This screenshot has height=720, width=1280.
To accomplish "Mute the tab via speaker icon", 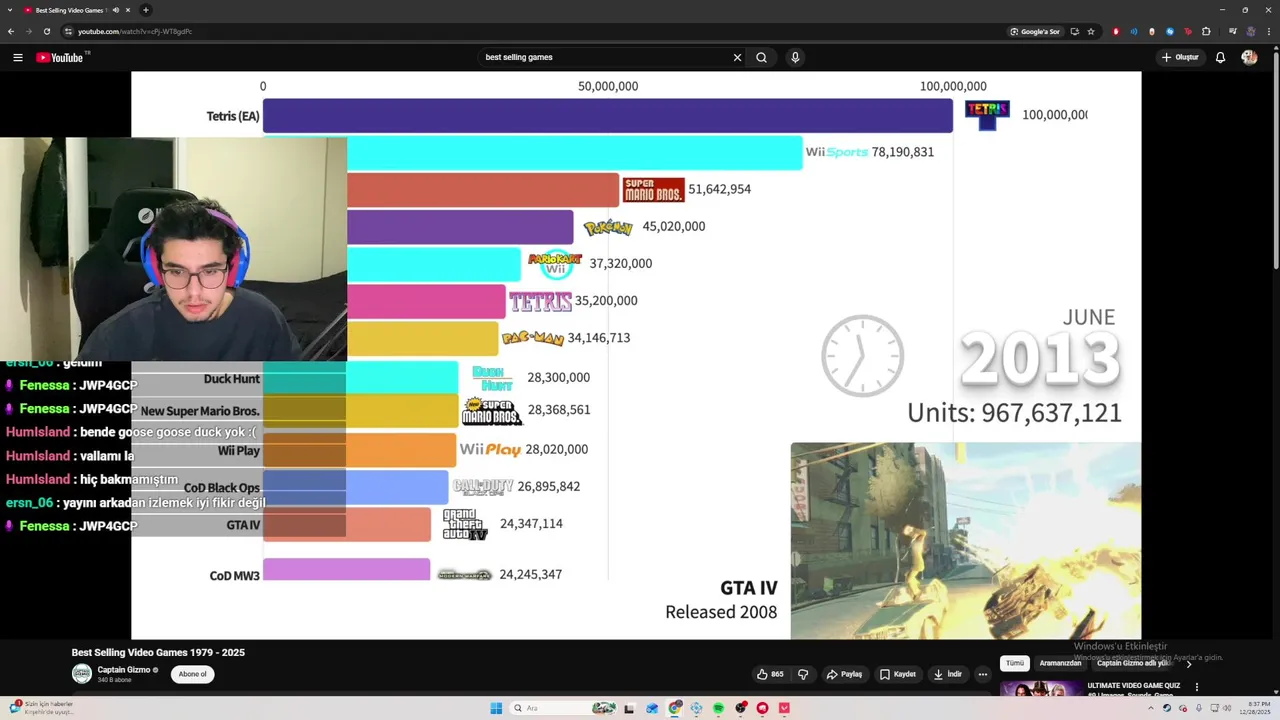I will pos(116,10).
